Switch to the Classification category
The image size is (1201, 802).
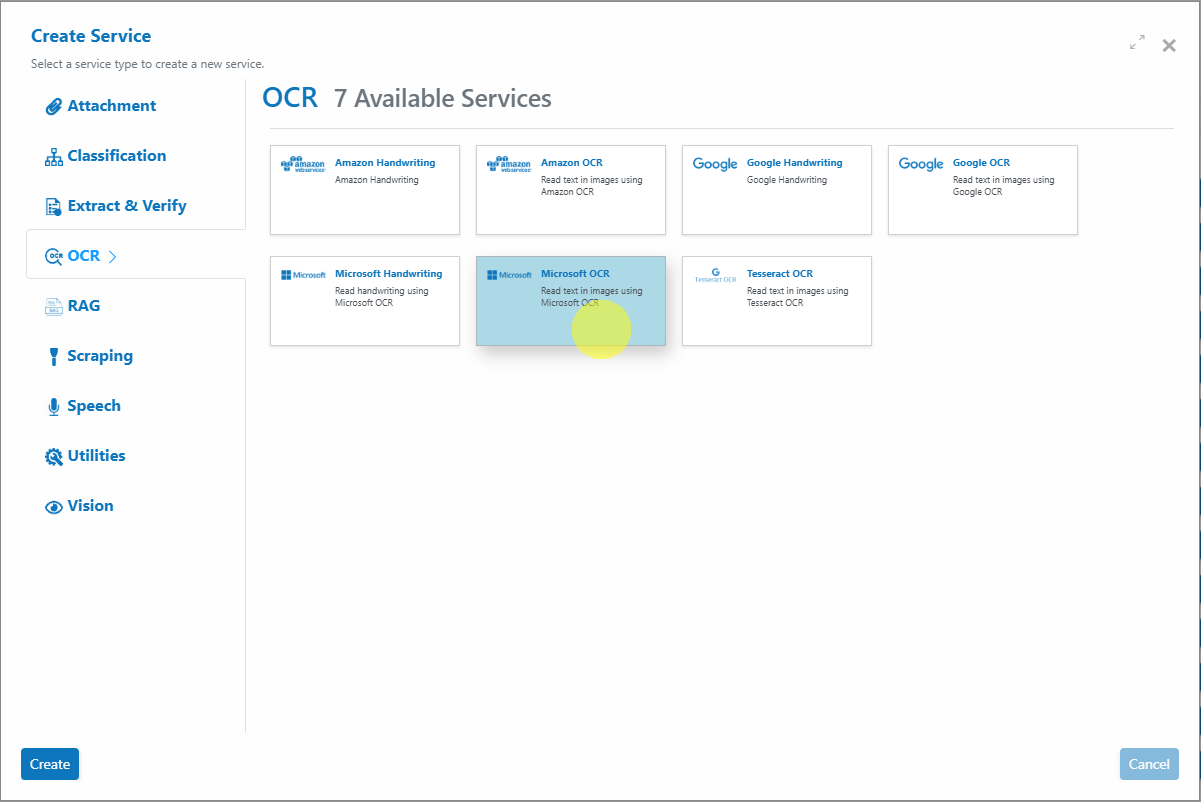pyautogui.click(x=117, y=156)
